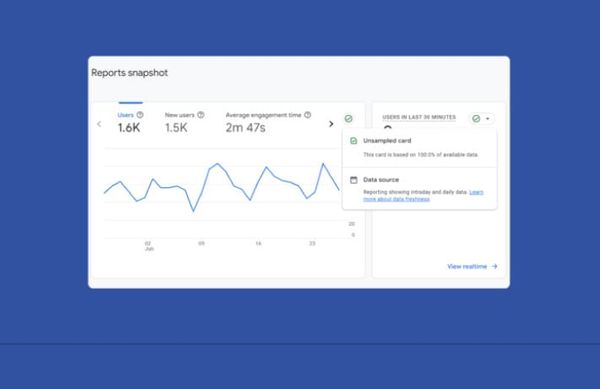Viewport: 600px width, 389px height.
Task: Click the green check icon on the users card
Action: [x=348, y=119]
